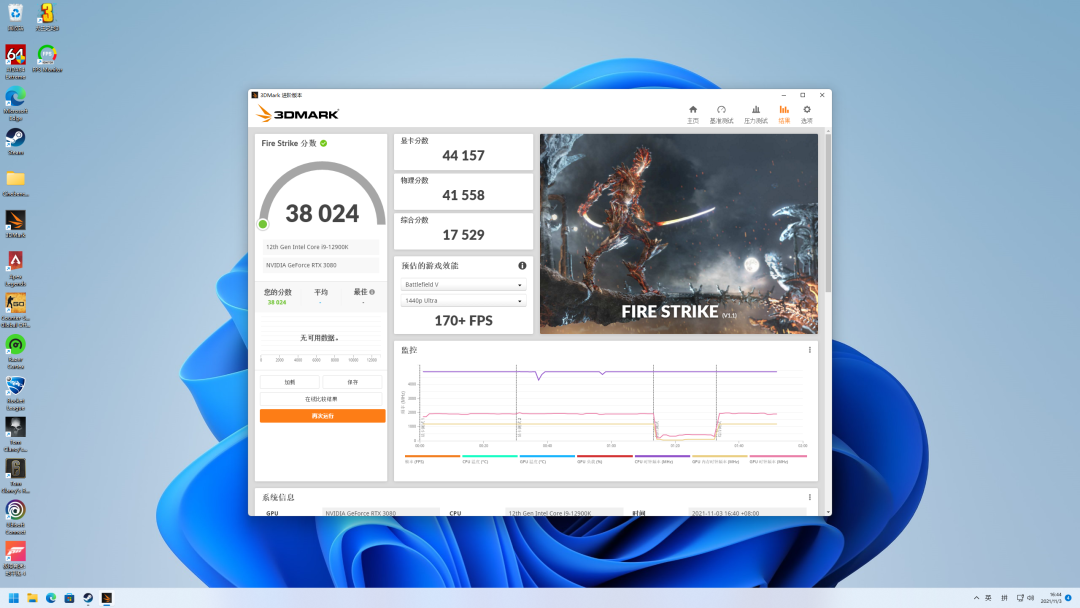
Task: Toggle the blue GPU temperature legend
Action: (547, 459)
